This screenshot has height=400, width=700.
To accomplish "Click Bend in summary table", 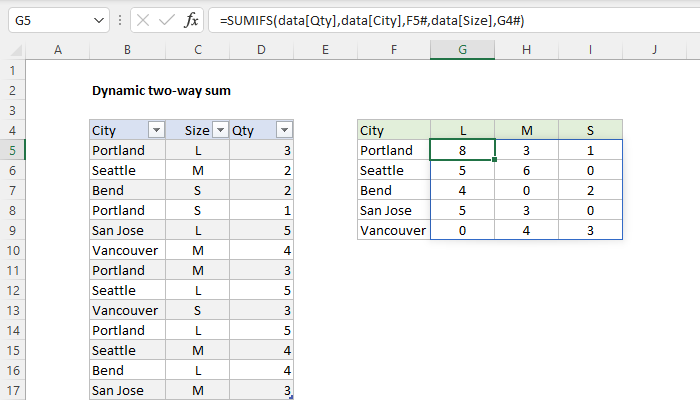I will click(x=394, y=190).
